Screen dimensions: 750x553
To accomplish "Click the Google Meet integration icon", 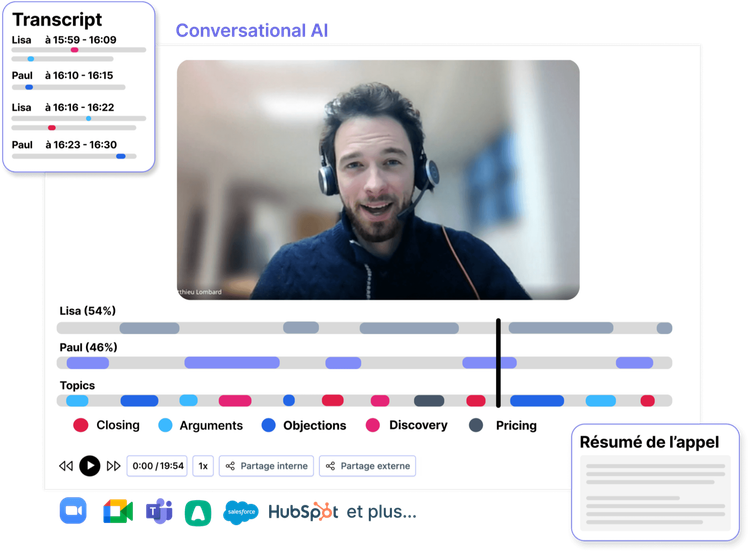I will [118, 511].
